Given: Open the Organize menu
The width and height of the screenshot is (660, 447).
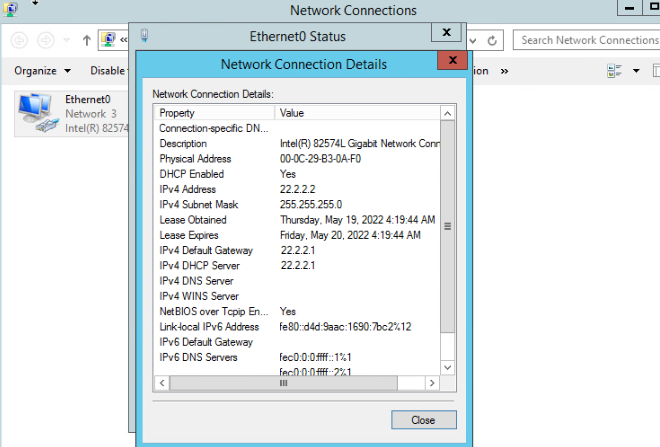Looking at the screenshot, I should 42,71.
